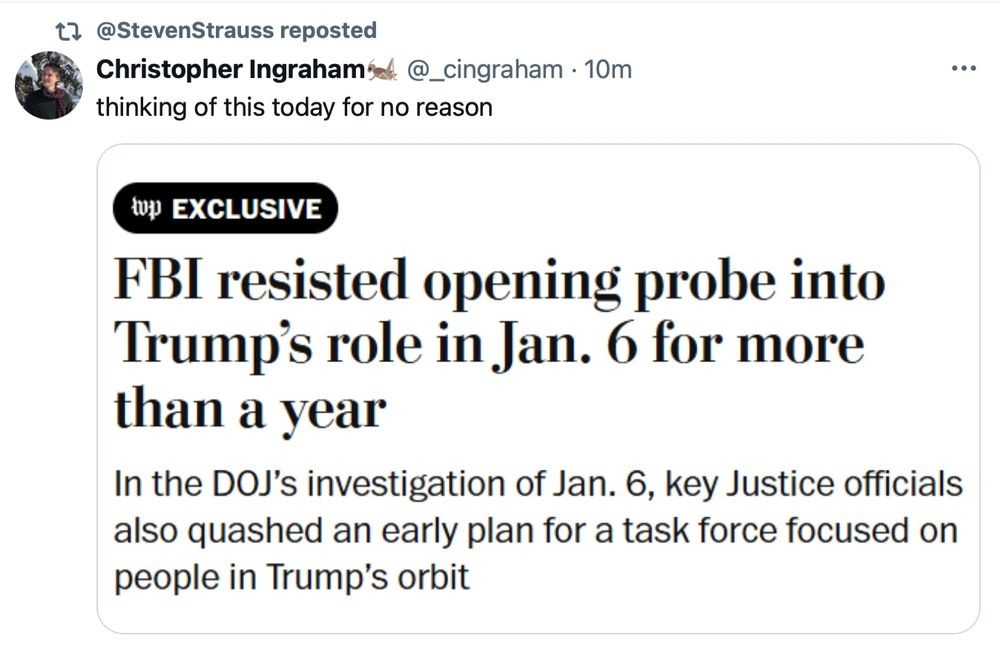Click the "FBI resisted opening probe into" headline line

click(499, 282)
